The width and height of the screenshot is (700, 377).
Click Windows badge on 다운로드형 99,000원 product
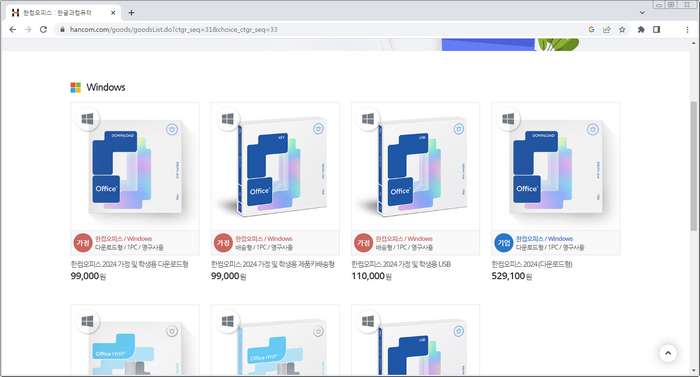pyautogui.click(x=87, y=119)
